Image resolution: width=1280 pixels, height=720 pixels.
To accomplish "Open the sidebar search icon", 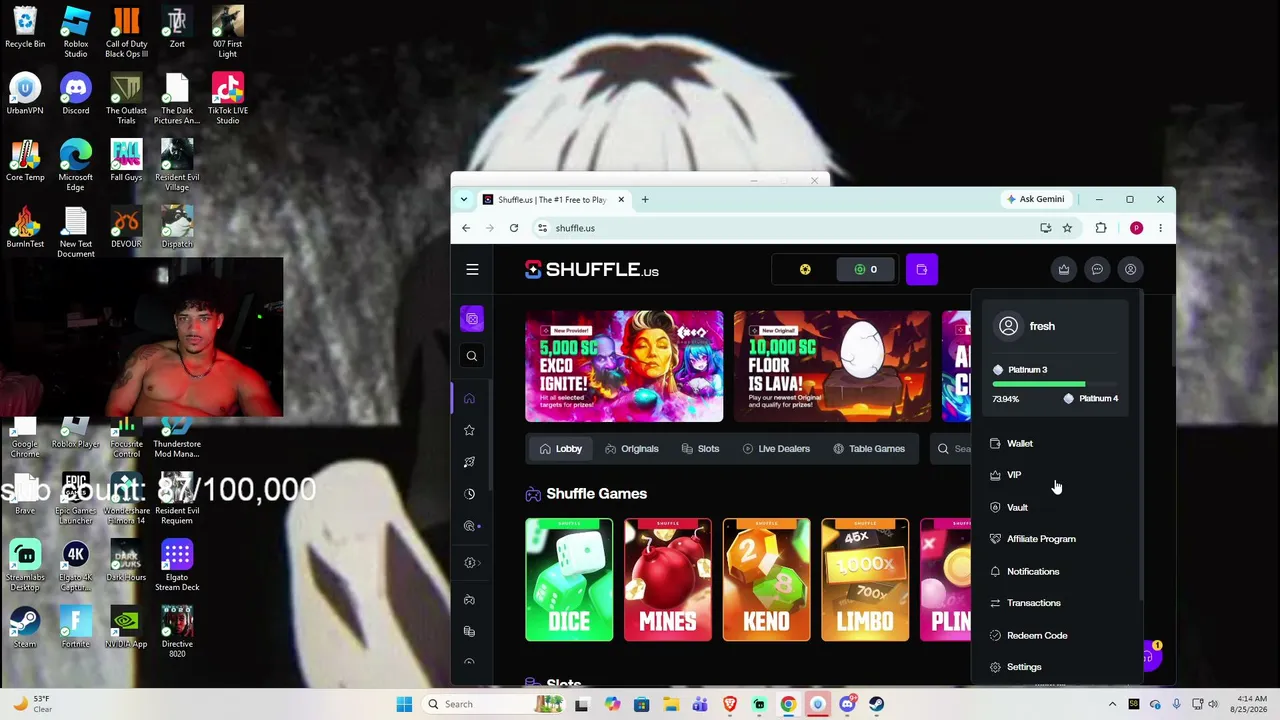I will 472,356.
